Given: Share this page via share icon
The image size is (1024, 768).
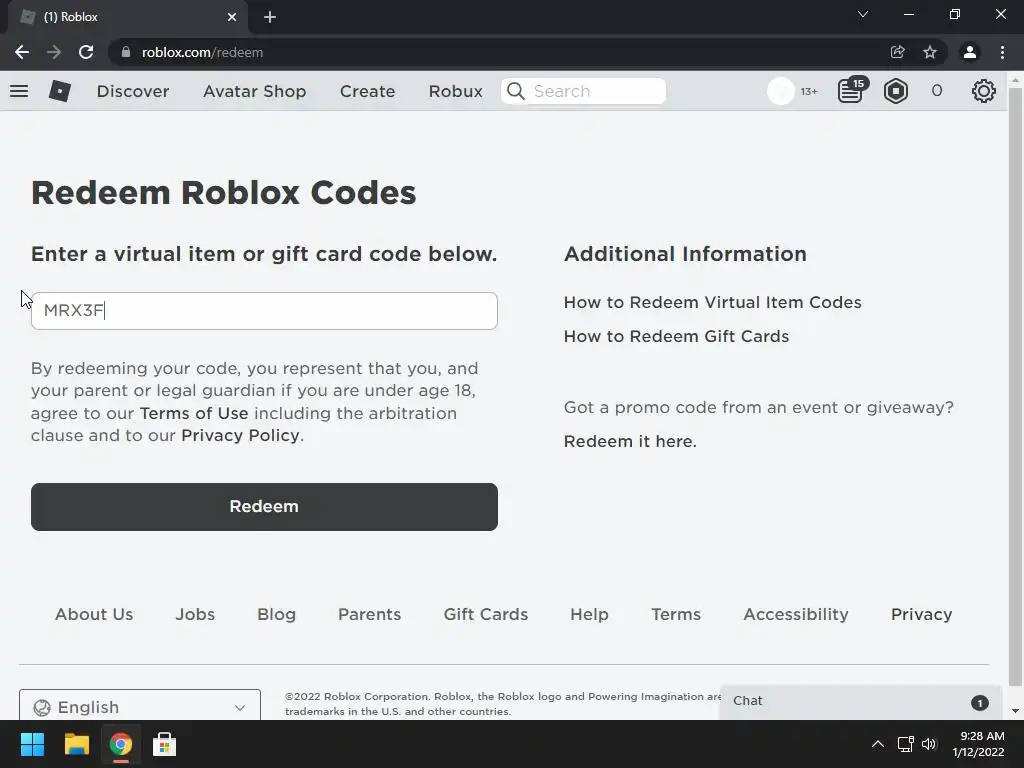Looking at the screenshot, I should pyautogui.click(x=898, y=52).
